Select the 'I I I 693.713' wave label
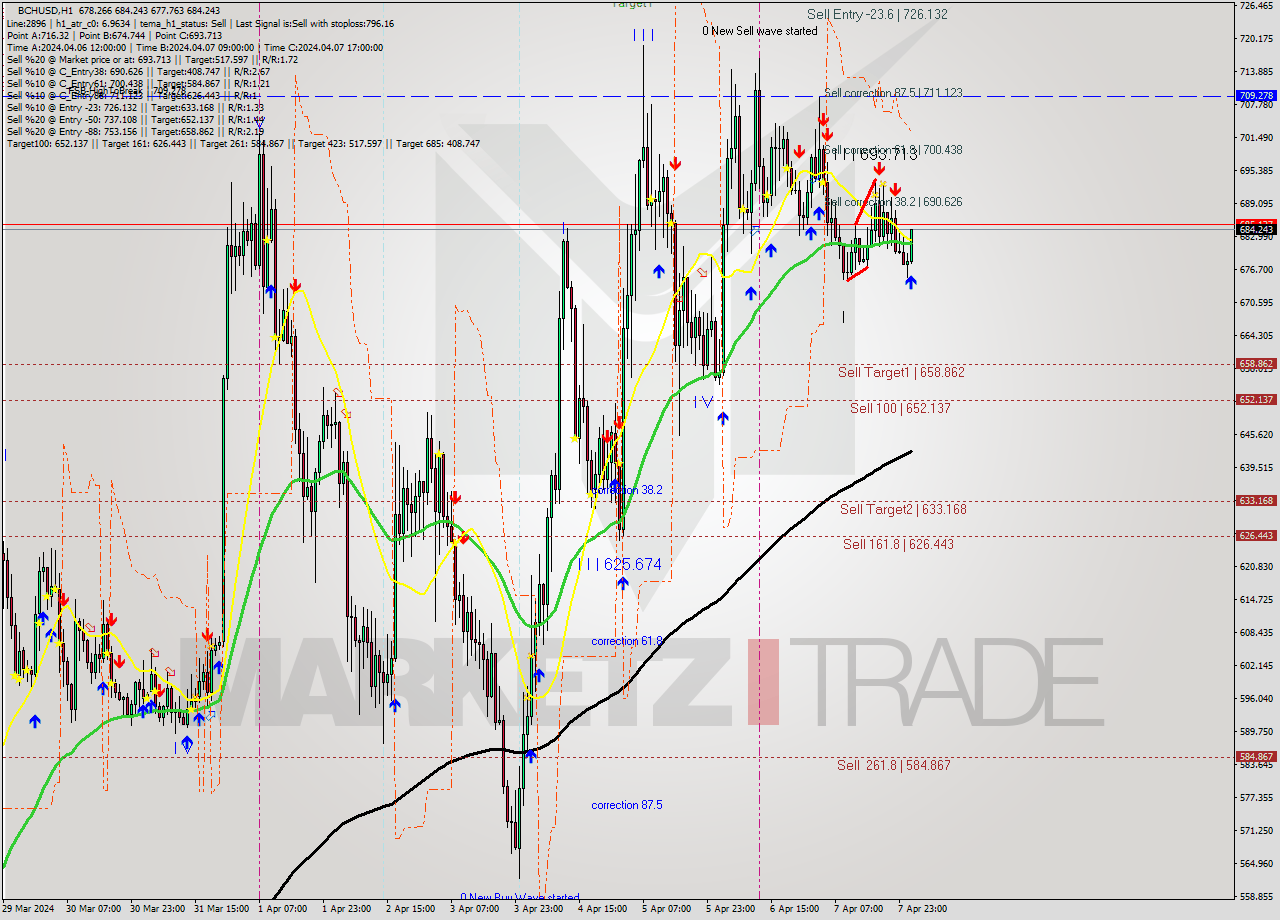The height and width of the screenshot is (920, 1280). (x=876, y=154)
